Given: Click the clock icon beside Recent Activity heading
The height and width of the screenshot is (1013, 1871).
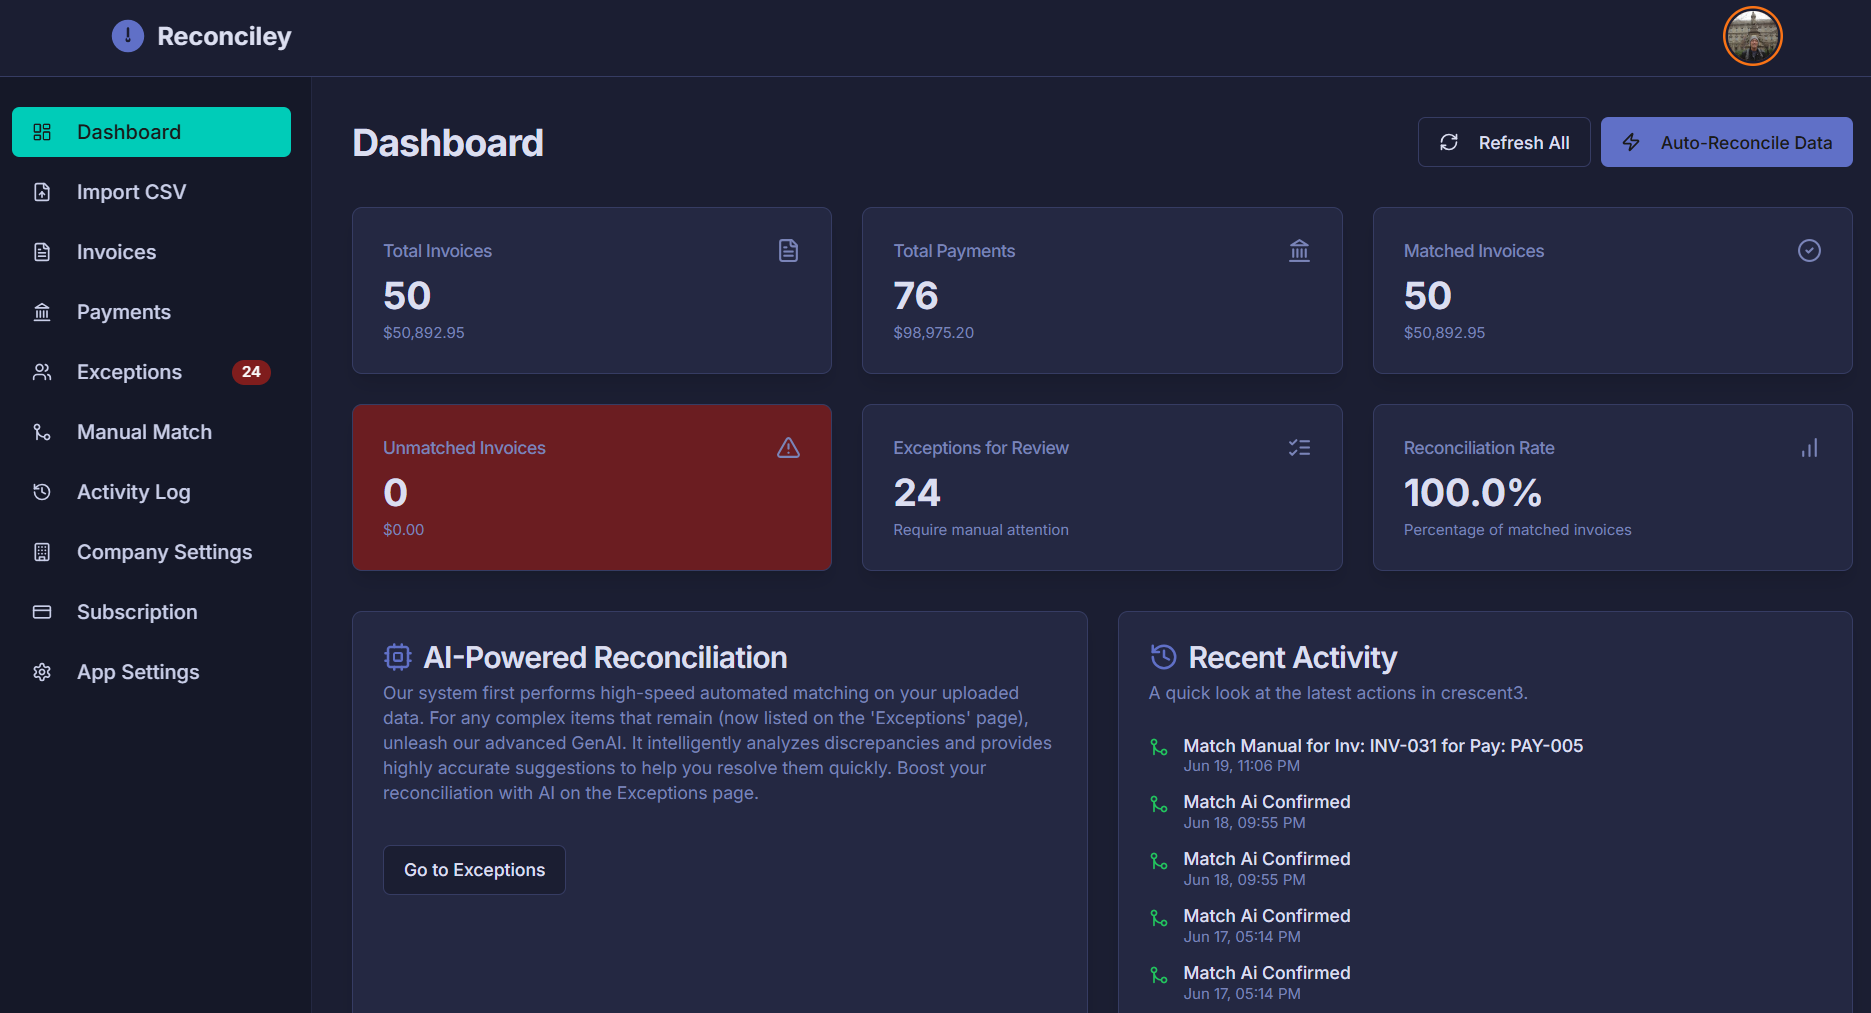Looking at the screenshot, I should 1162,656.
